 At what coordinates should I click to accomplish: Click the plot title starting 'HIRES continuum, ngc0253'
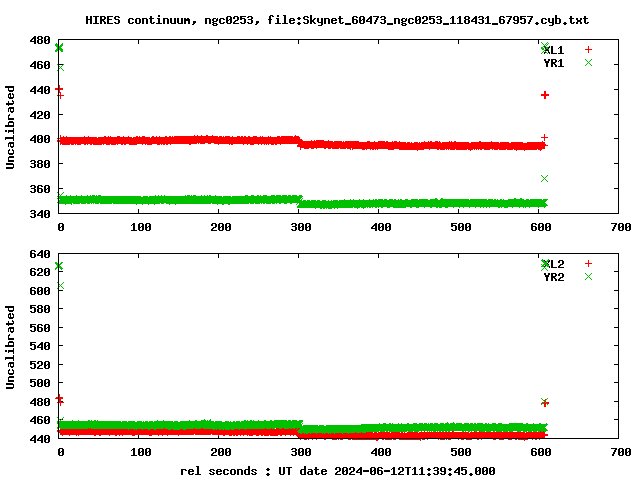pyautogui.click(x=337, y=20)
